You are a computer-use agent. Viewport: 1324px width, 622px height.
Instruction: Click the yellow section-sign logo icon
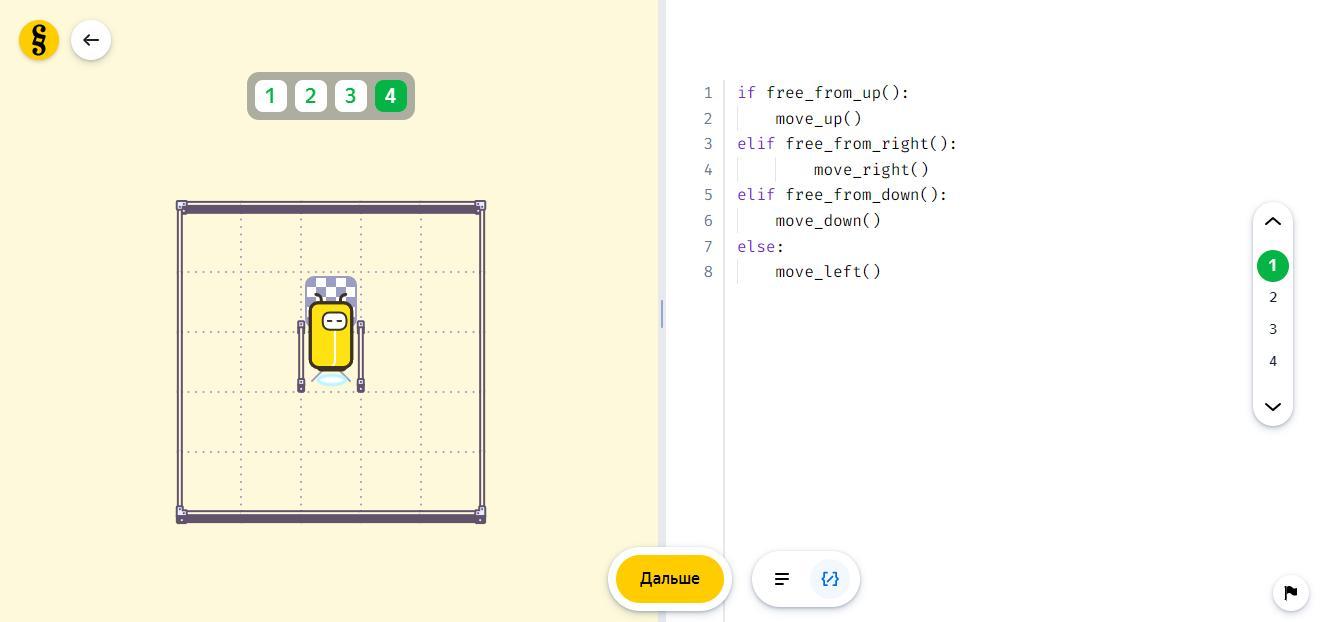(x=39, y=40)
